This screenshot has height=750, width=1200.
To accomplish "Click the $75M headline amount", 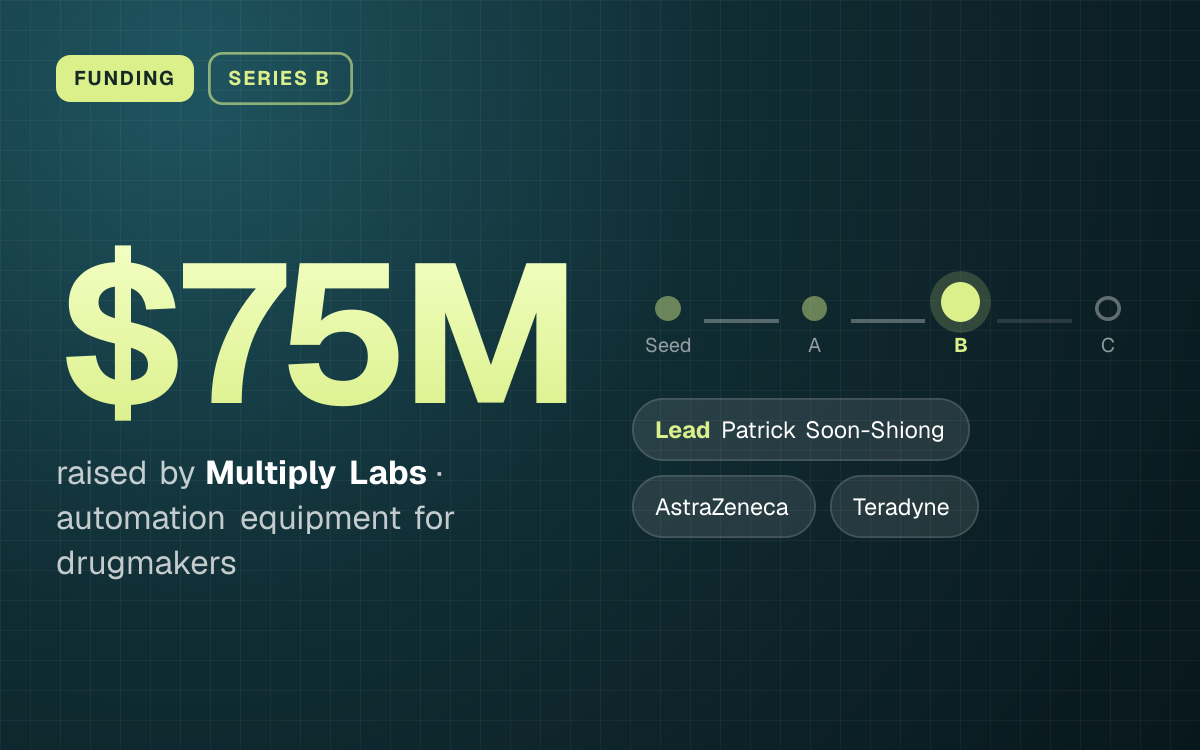I will pyautogui.click(x=318, y=332).
